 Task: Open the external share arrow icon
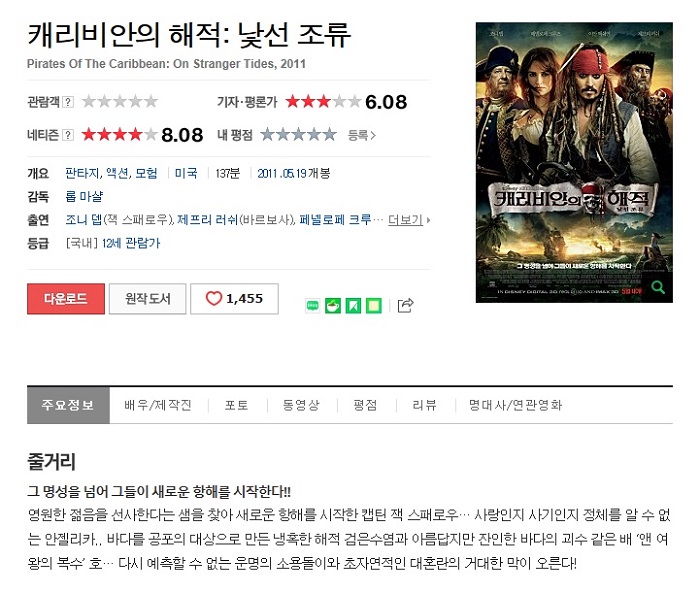click(405, 305)
